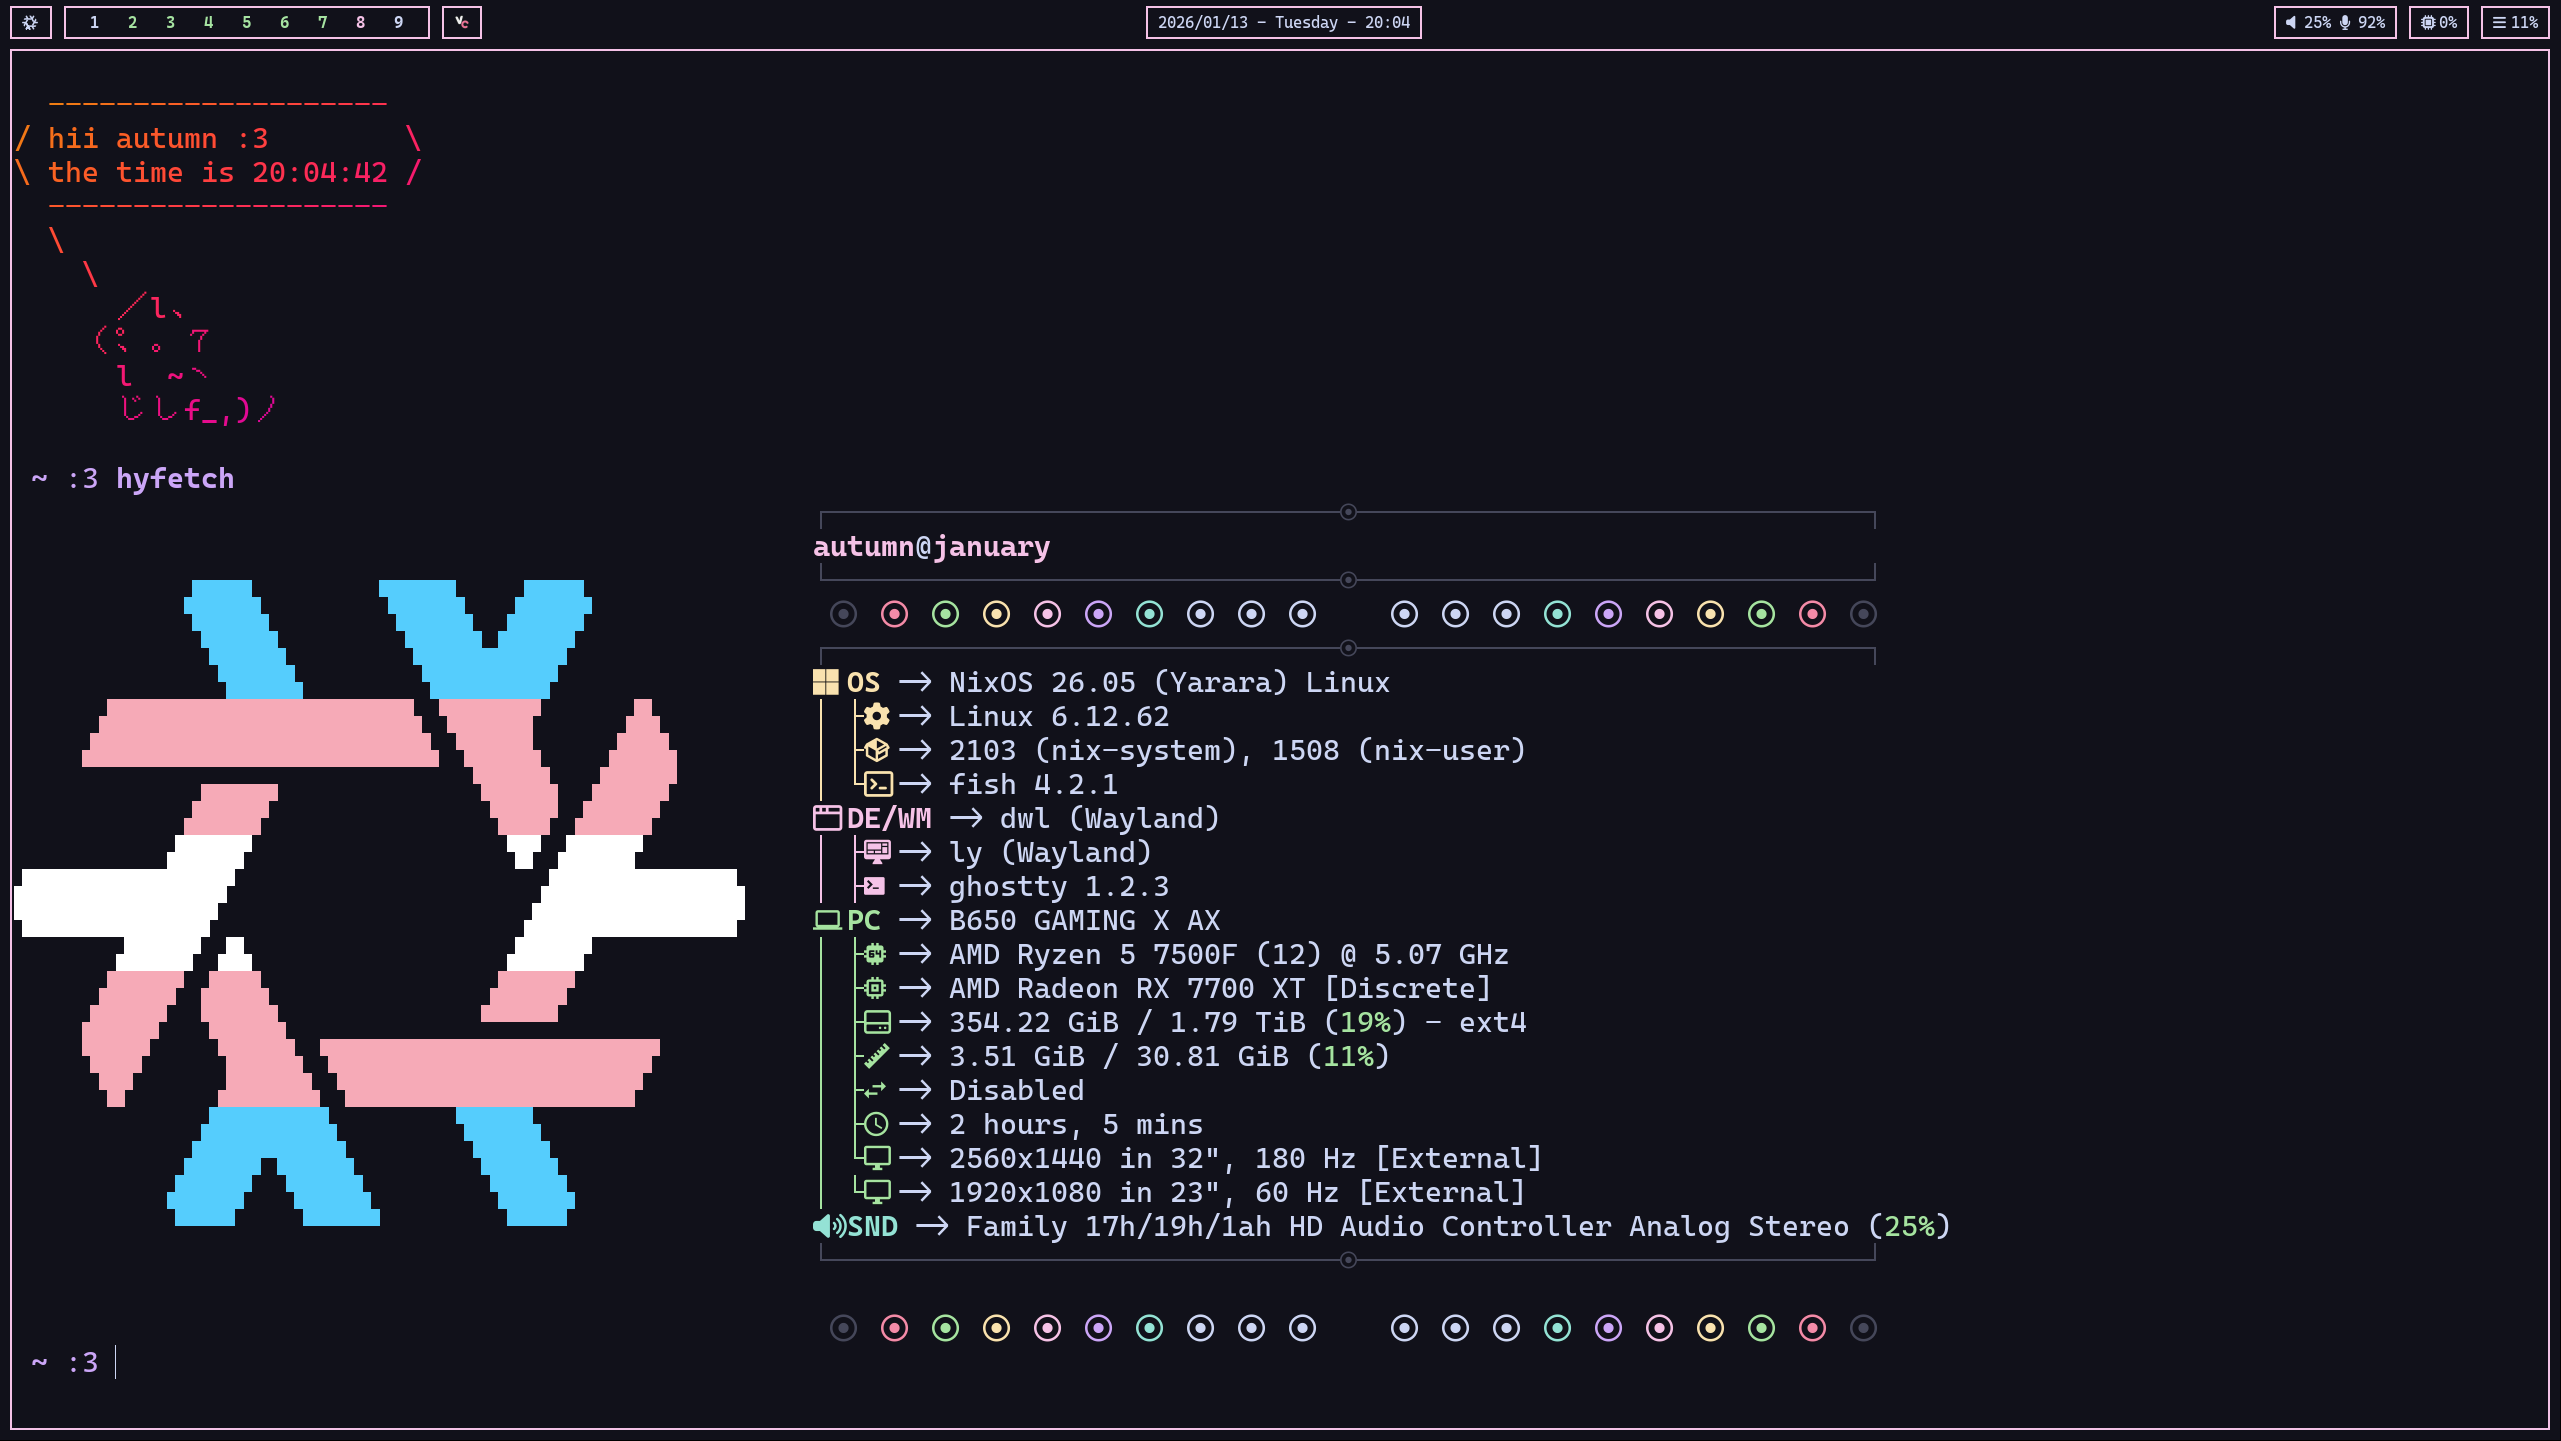2561x1441 pixels.
Task: Click '3.51 GiB / 30.81 GiB' memory text
Action: pos(1118,1057)
